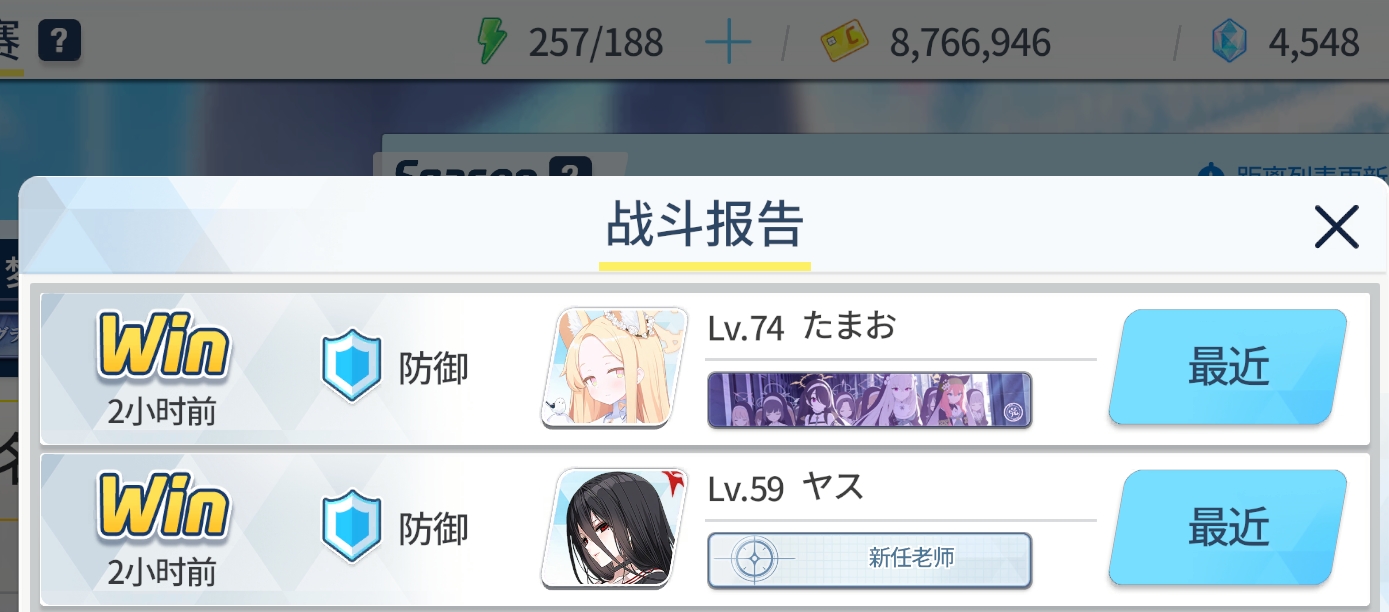1389x612 pixels.
Task: Add more energy with the plus icon
Action: (728, 42)
